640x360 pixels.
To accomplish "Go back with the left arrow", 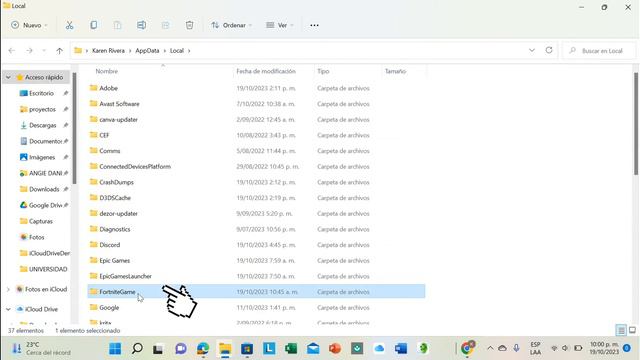I will (12, 51).
